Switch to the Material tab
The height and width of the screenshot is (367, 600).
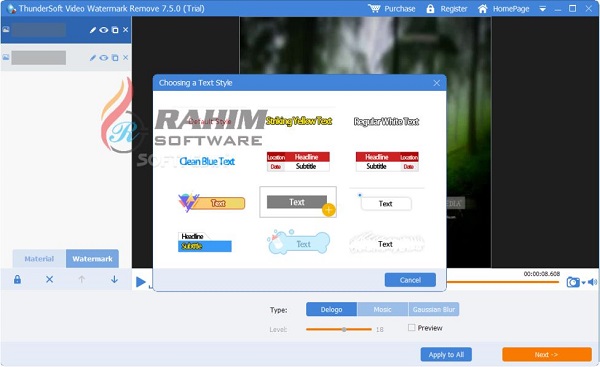coord(39,259)
